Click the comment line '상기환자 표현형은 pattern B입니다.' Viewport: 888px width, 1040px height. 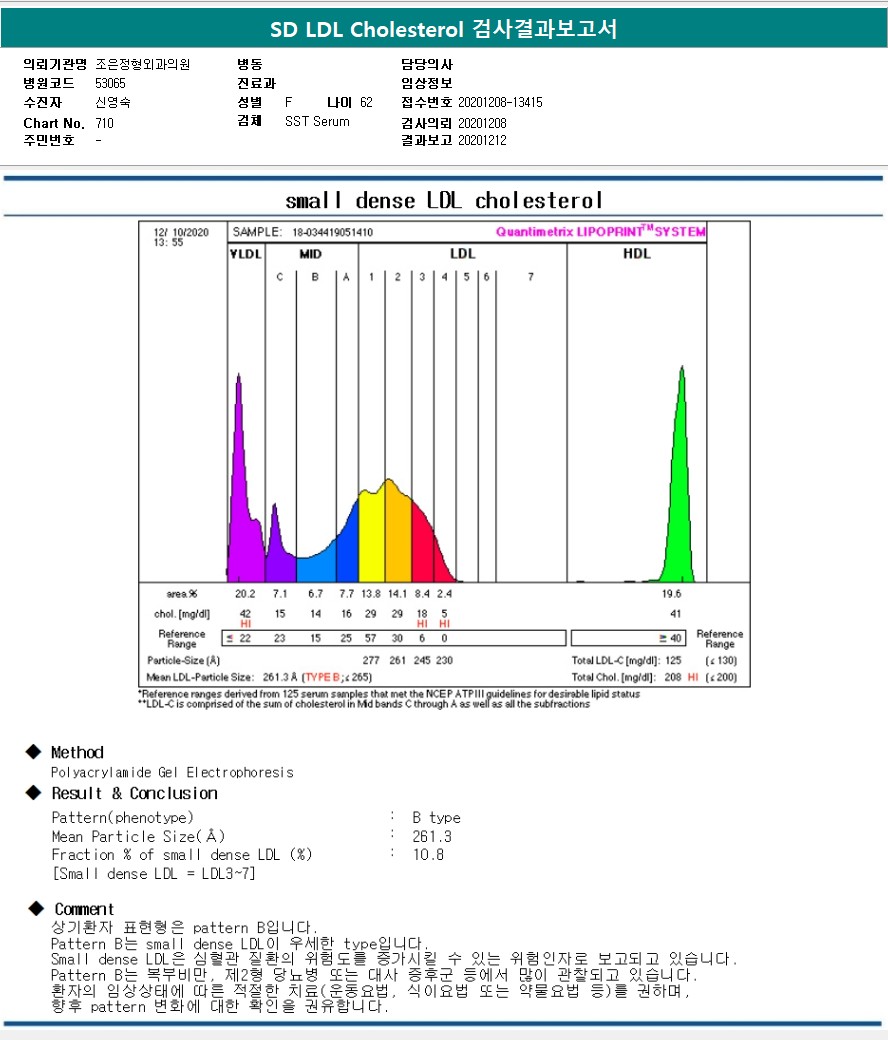(184, 927)
